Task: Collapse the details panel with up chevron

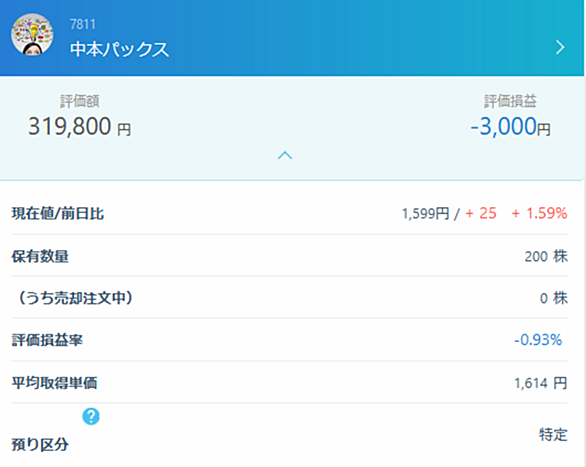Action: [285, 155]
